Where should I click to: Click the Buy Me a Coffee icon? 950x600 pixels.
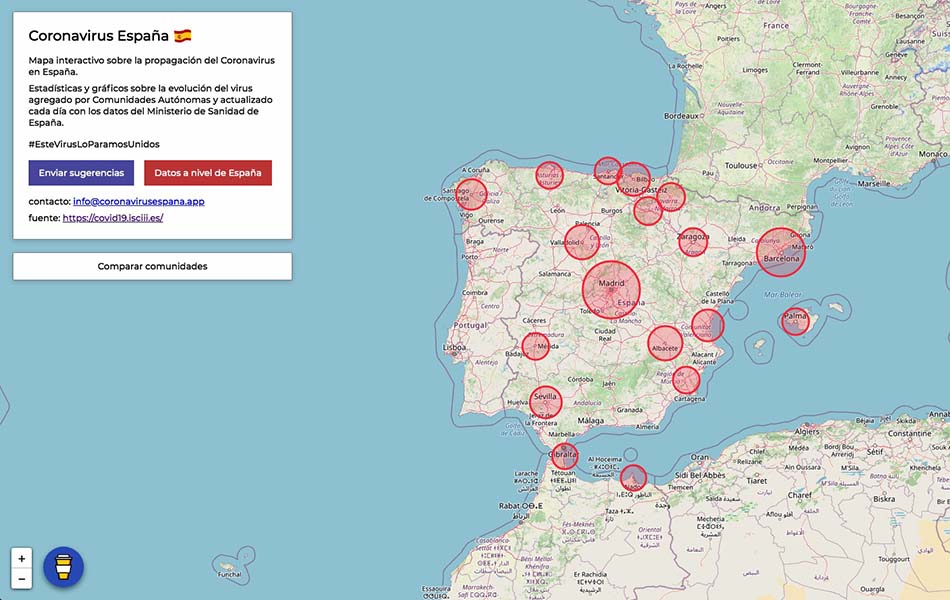point(63,566)
